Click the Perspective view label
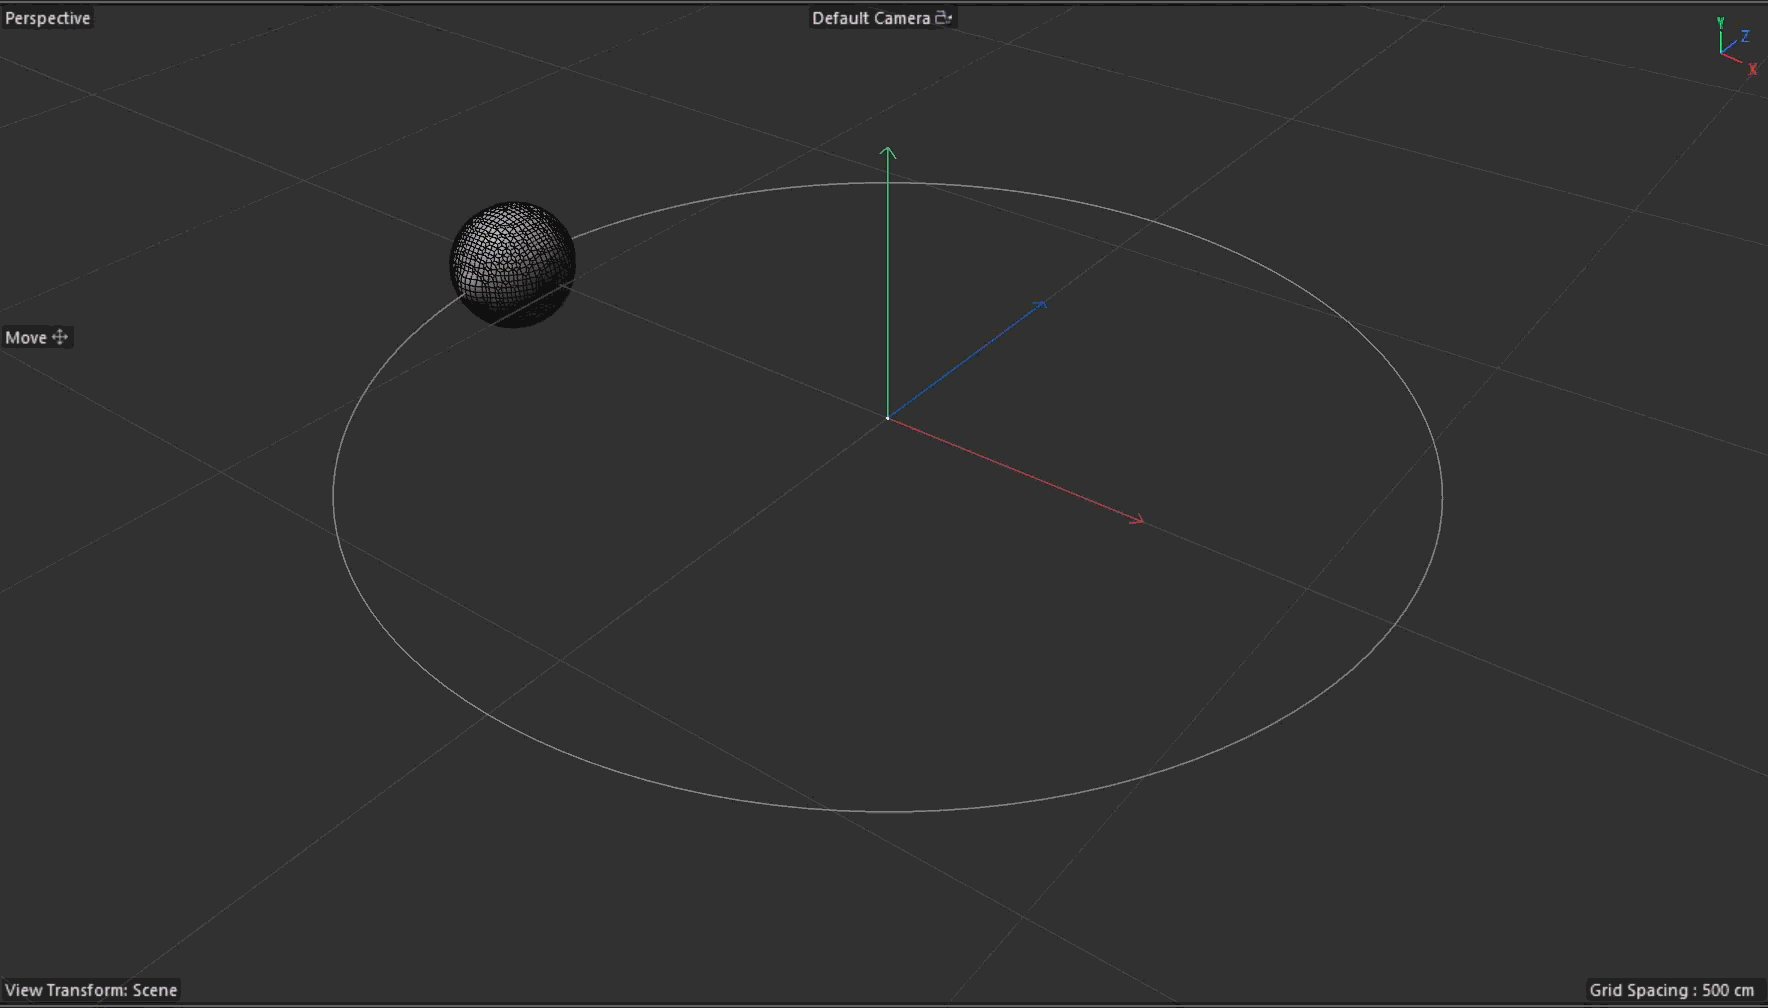Image resolution: width=1768 pixels, height=1008 pixels. point(47,18)
